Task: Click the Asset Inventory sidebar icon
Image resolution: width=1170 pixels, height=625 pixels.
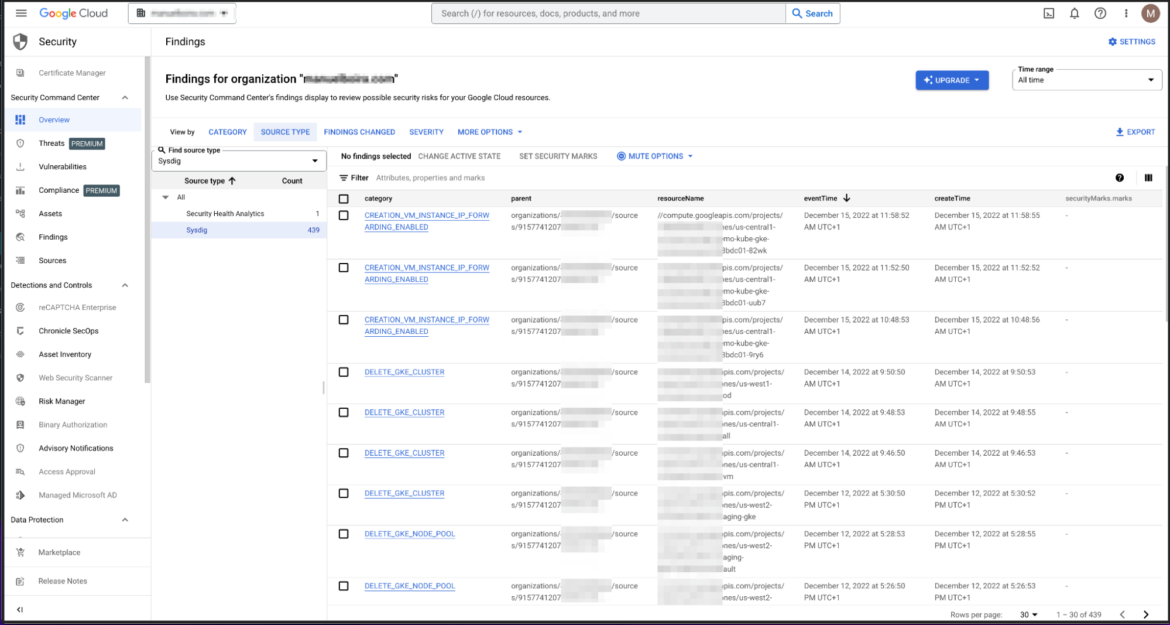Action: [x=20, y=354]
